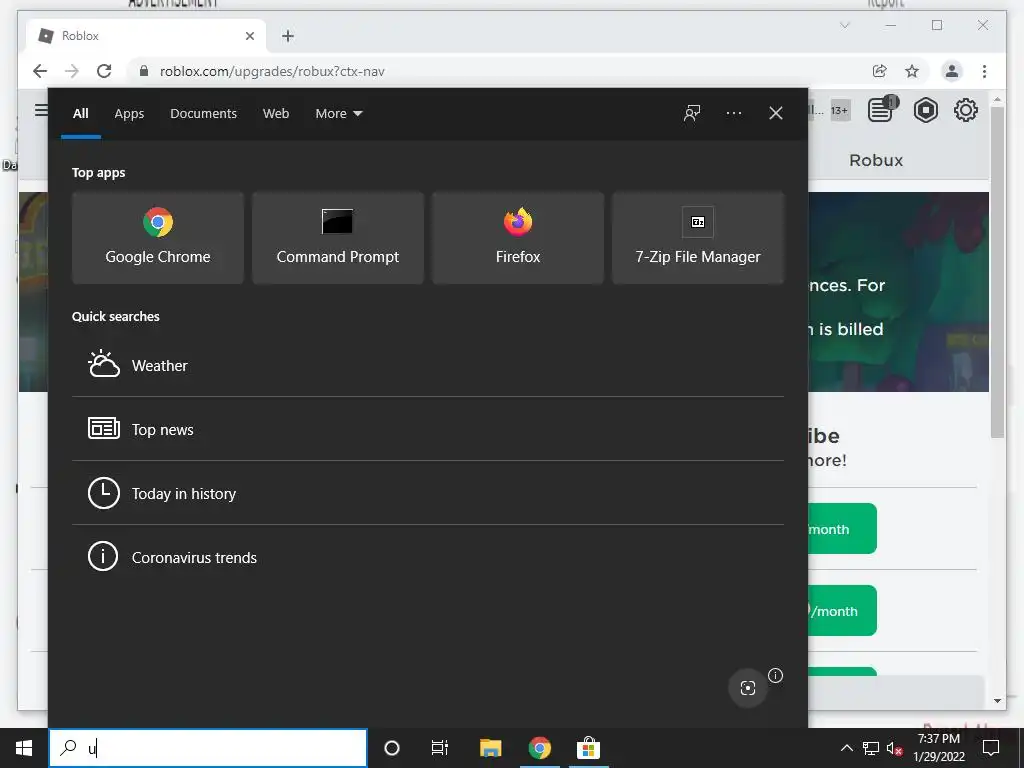Go back in the Chrome browser
Viewport: 1024px width, 768px height.
[x=40, y=71]
